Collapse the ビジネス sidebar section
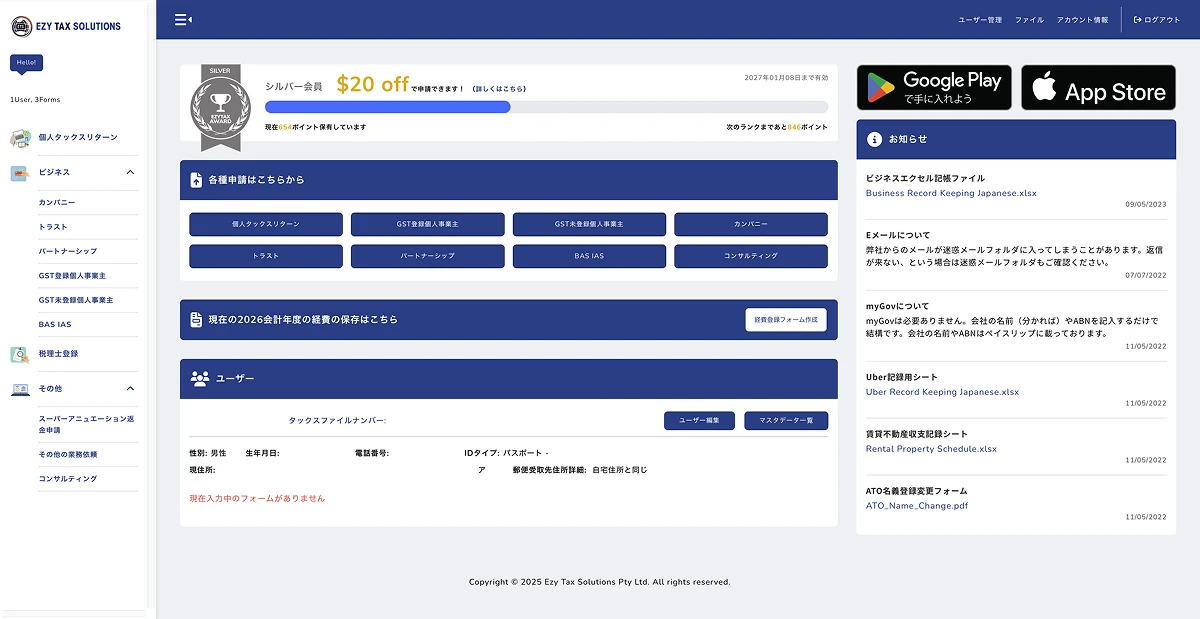 coord(130,172)
